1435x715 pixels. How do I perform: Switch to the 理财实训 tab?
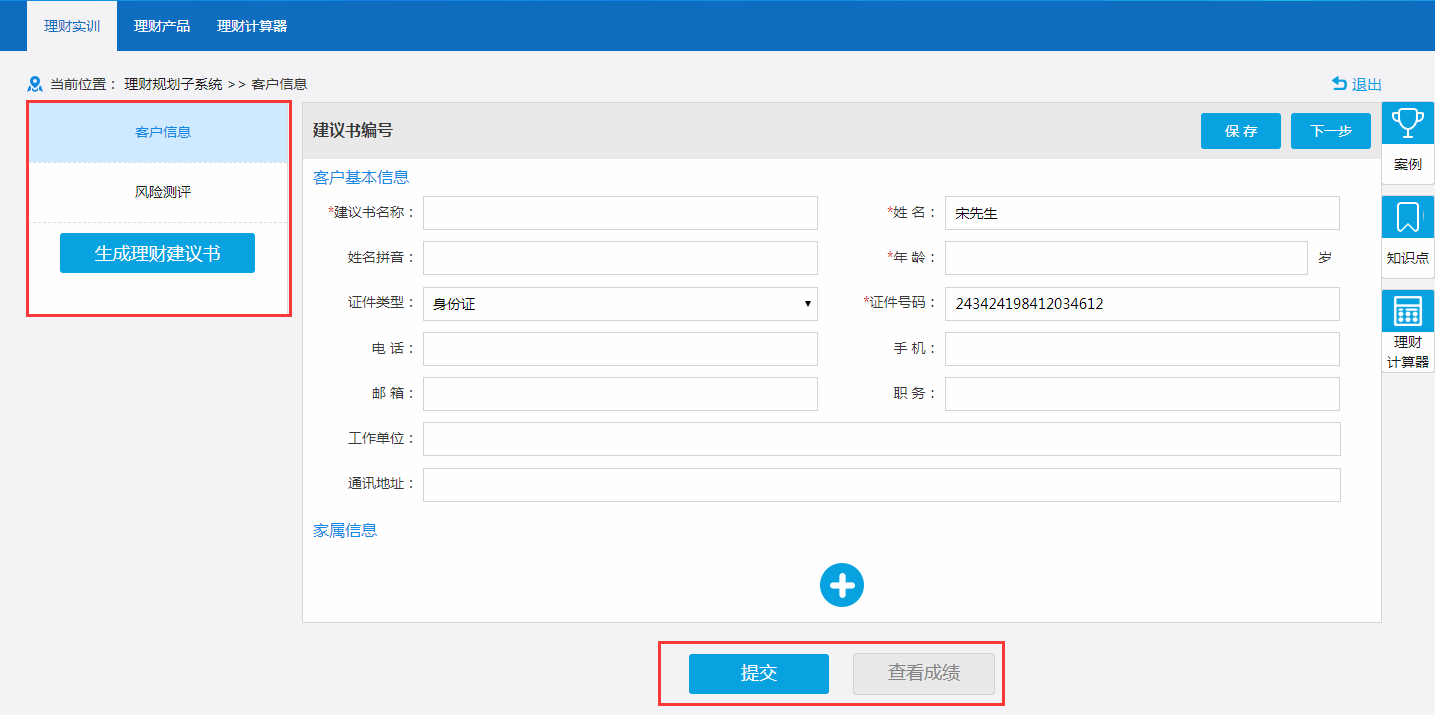pos(72,26)
